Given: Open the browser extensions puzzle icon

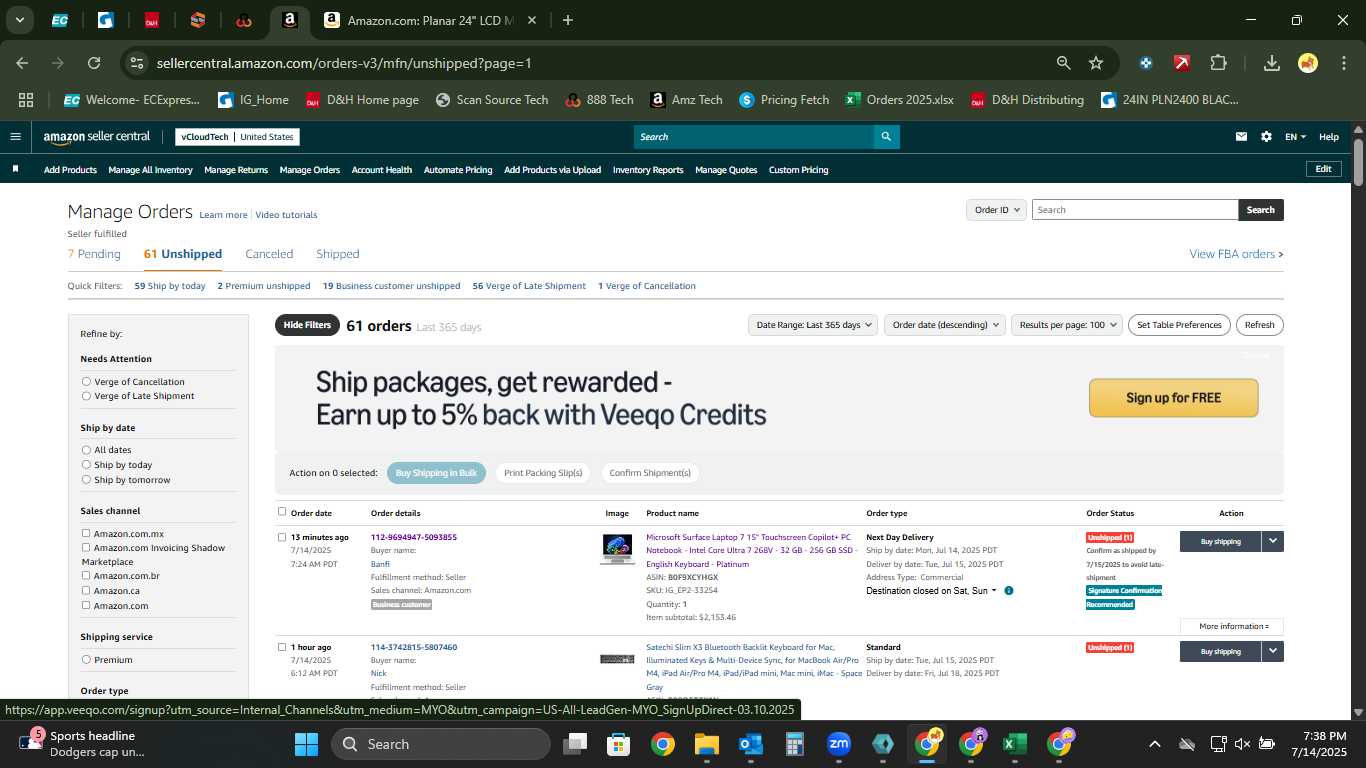Looking at the screenshot, I should coord(1218,63).
